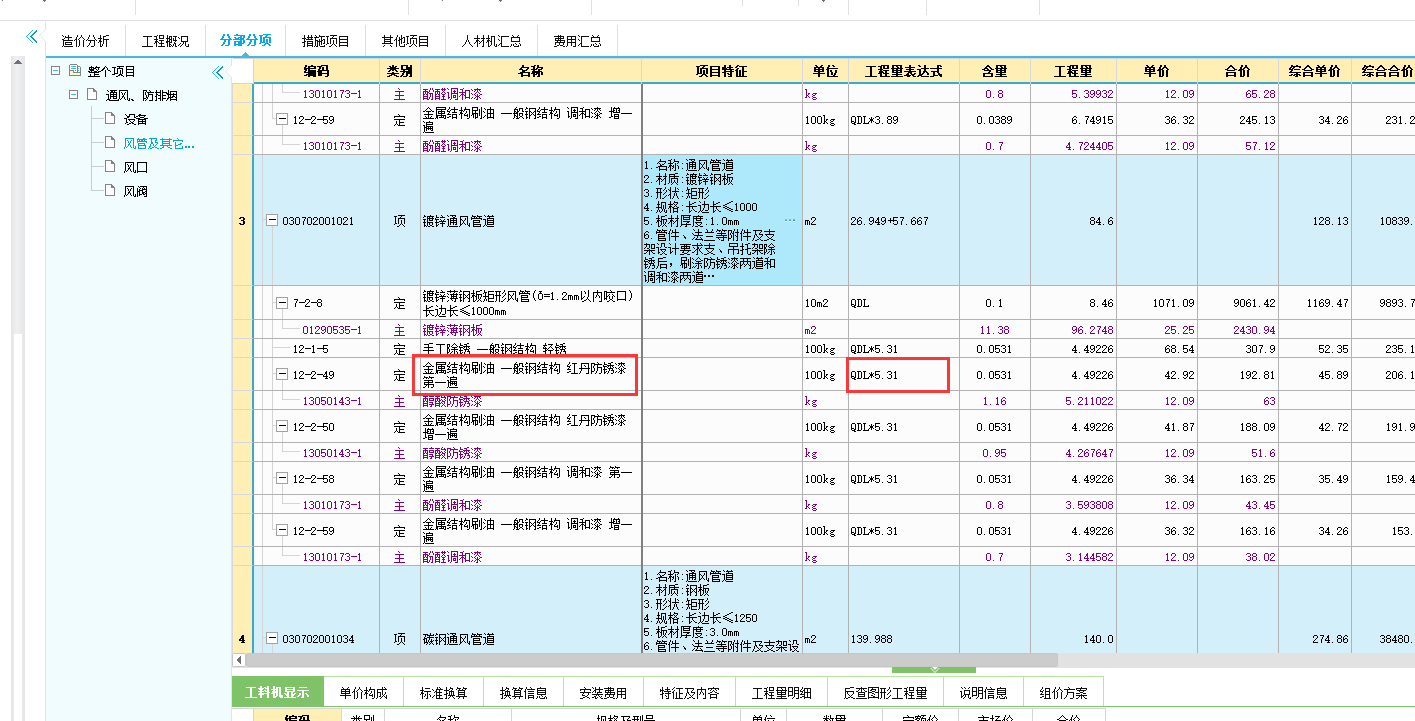Select the 红丹防锈漆 第一遍 name cell

[x=531, y=375]
